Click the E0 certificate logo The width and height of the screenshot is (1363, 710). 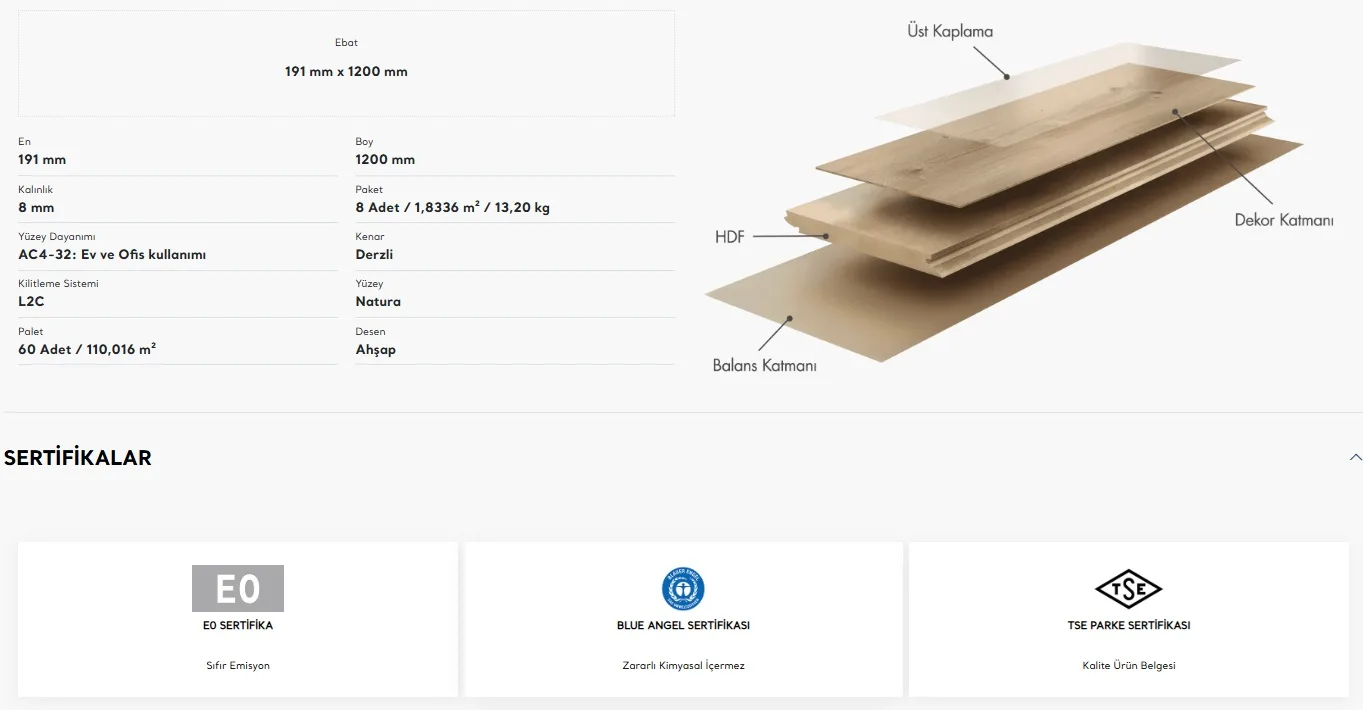238,588
